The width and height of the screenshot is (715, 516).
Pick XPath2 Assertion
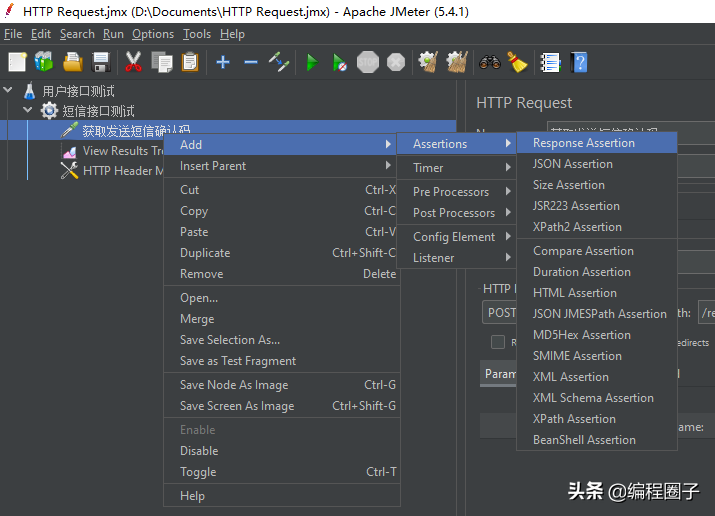[597, 227]
